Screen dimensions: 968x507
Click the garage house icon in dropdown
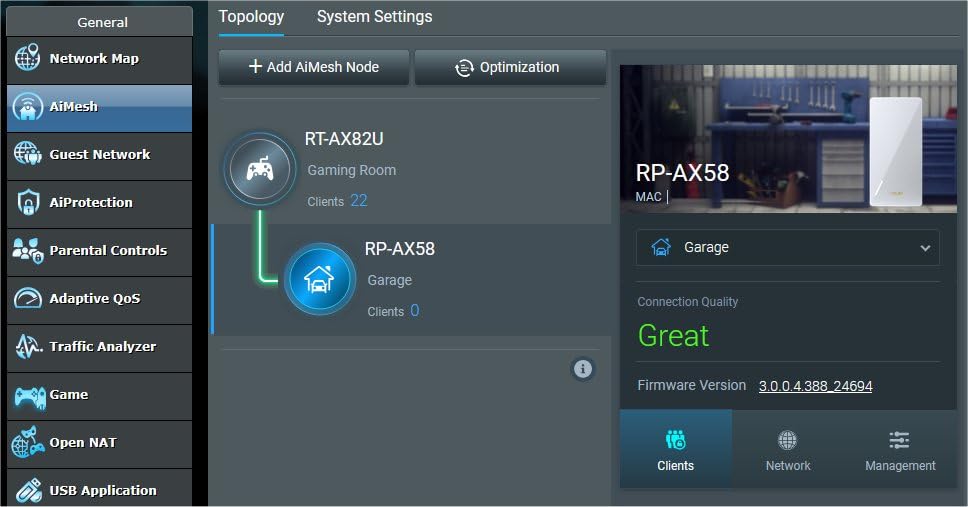coord(661,247)
